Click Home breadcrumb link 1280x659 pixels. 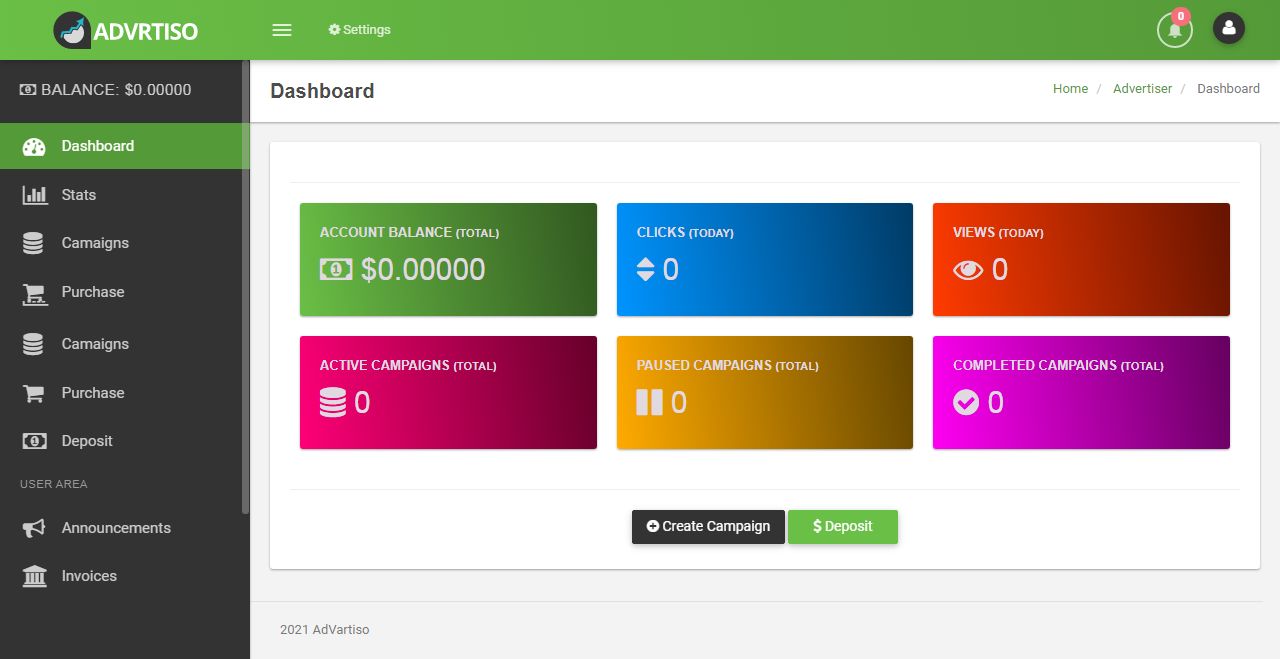pos(1070,89)
